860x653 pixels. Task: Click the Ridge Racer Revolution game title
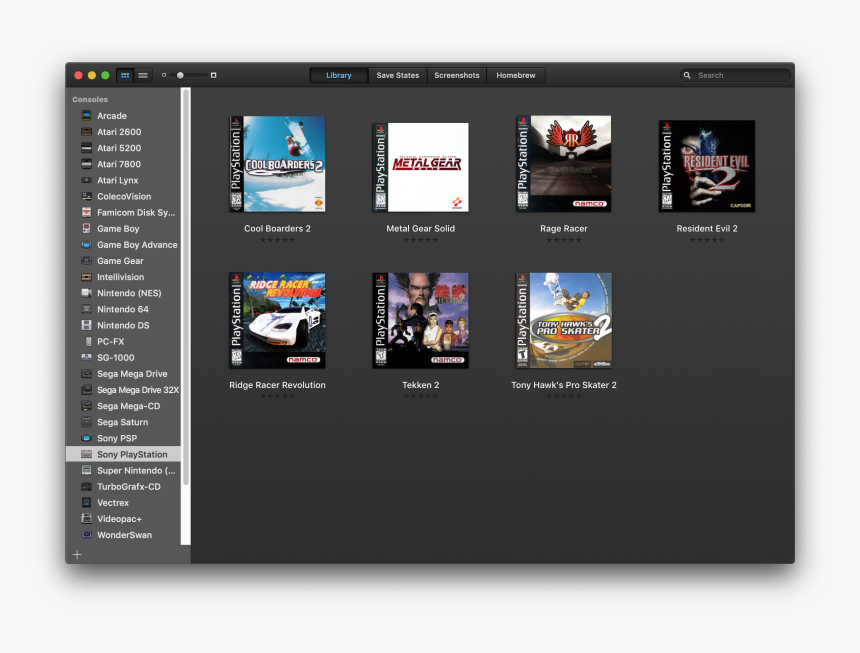[x=278, y=385]
